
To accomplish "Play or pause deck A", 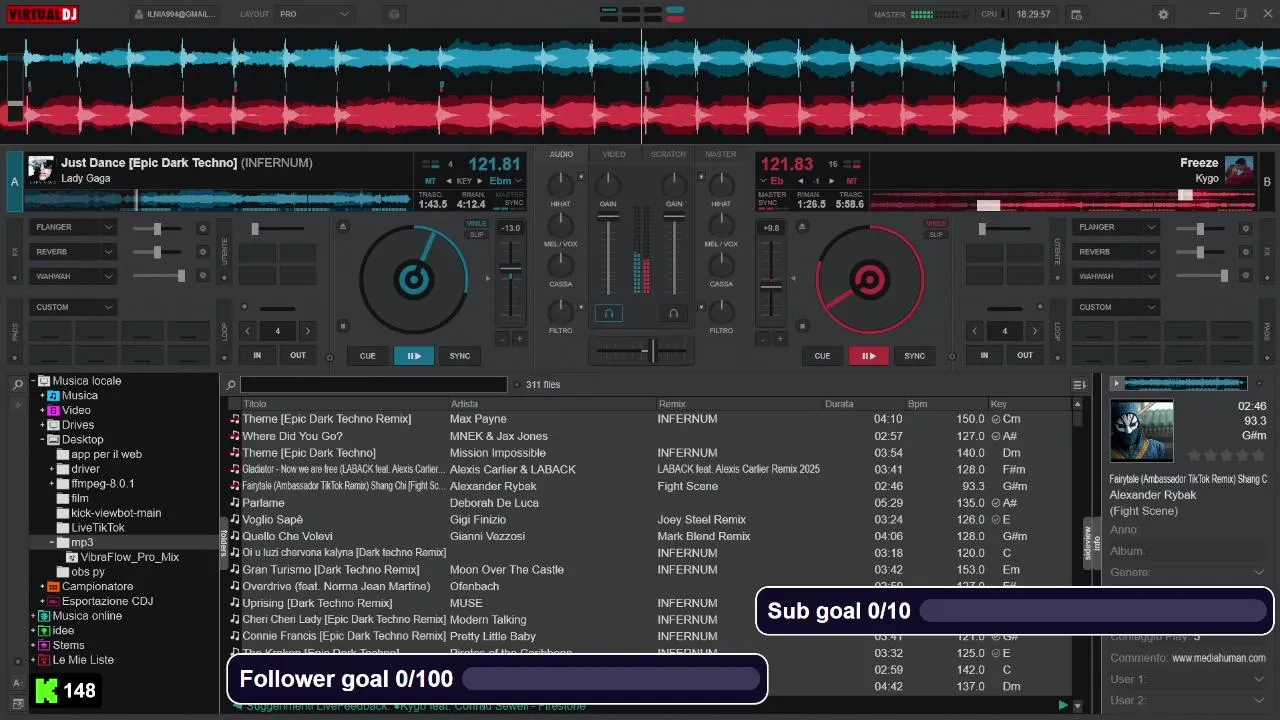I will 414,356.
